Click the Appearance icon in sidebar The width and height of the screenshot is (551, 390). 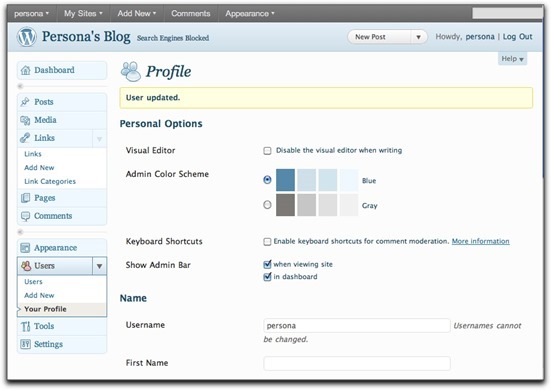coord(25,248)
